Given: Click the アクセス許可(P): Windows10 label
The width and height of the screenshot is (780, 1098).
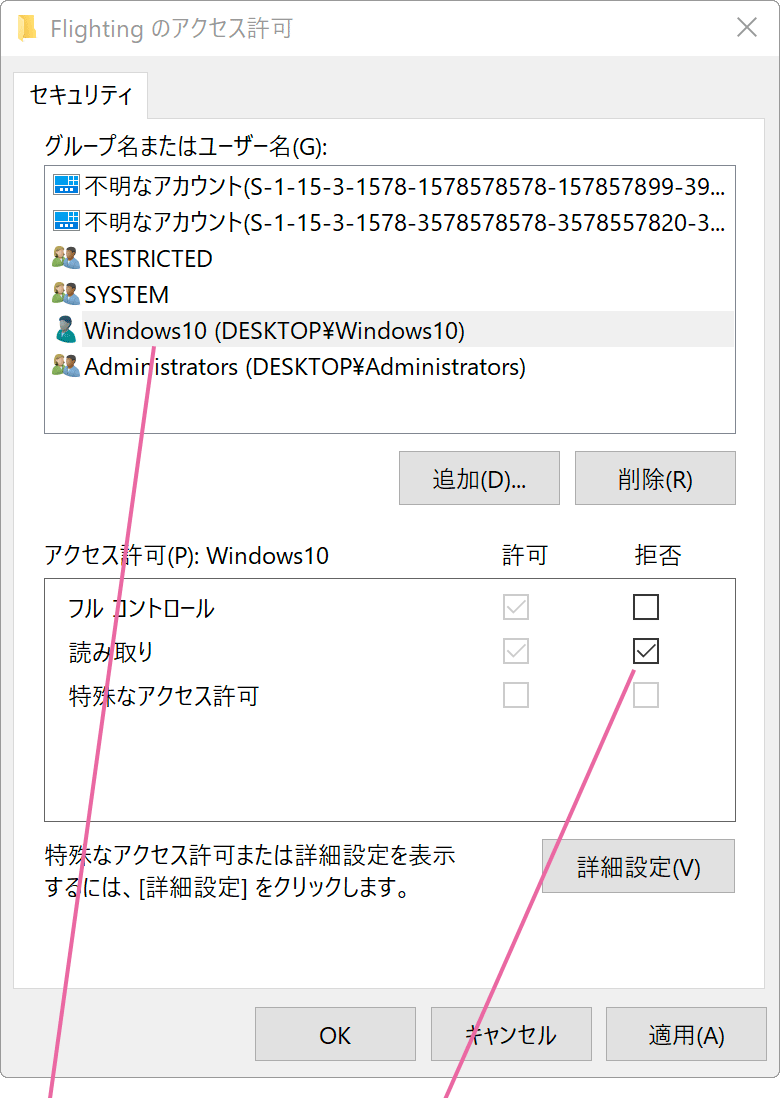Looking at the screenshot, I should [186, 555].
